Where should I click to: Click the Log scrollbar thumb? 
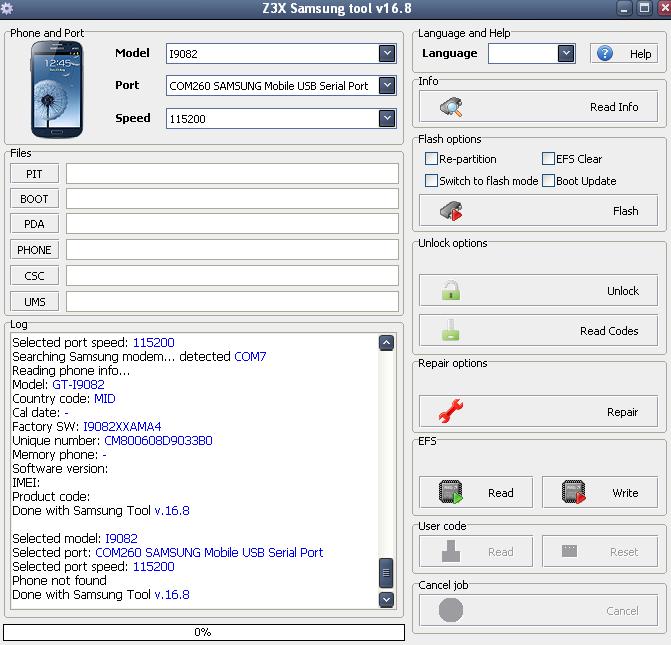(x=386, y=573)
